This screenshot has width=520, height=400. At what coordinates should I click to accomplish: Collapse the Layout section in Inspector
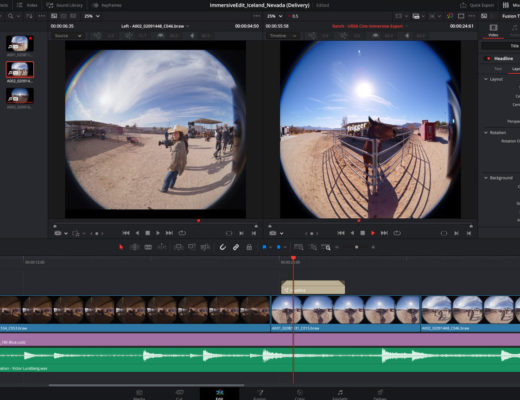tap(486, 79)
